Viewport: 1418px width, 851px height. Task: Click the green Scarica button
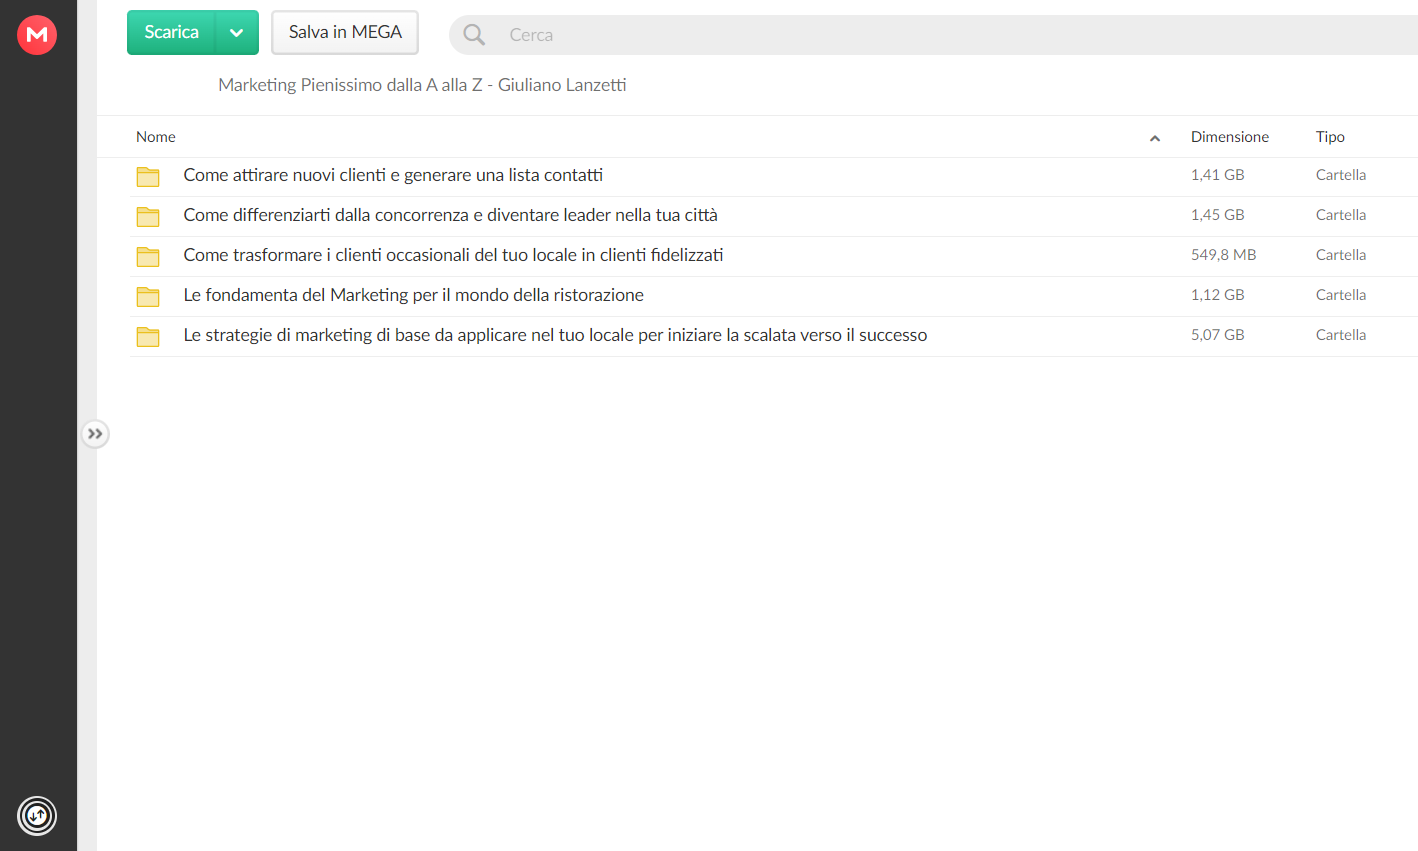171,32
